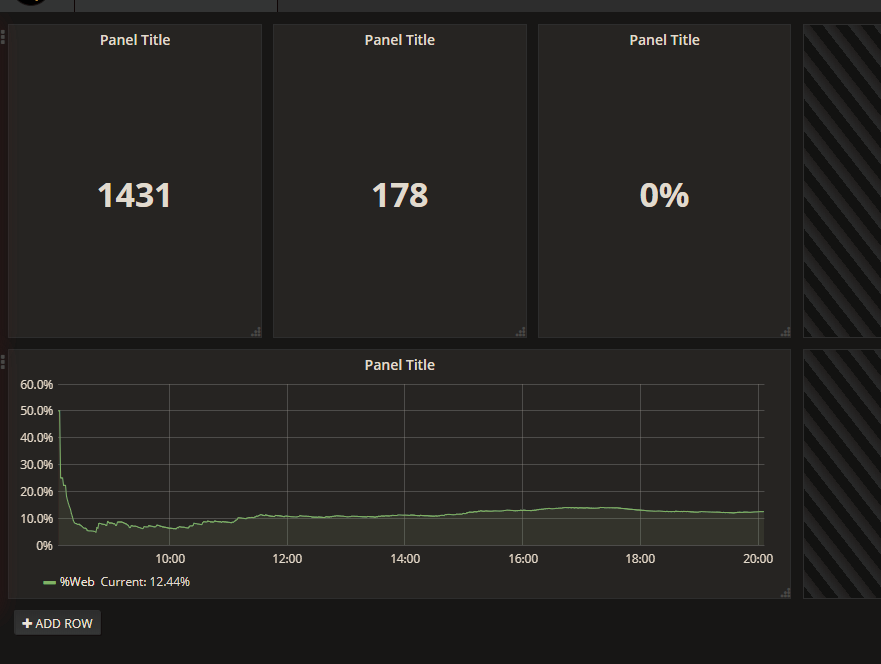Screen dimensions: 881x664
Task: Click the "Current: 12.44%" legend value
Action: pyautogui.click(x=148, y=581)
